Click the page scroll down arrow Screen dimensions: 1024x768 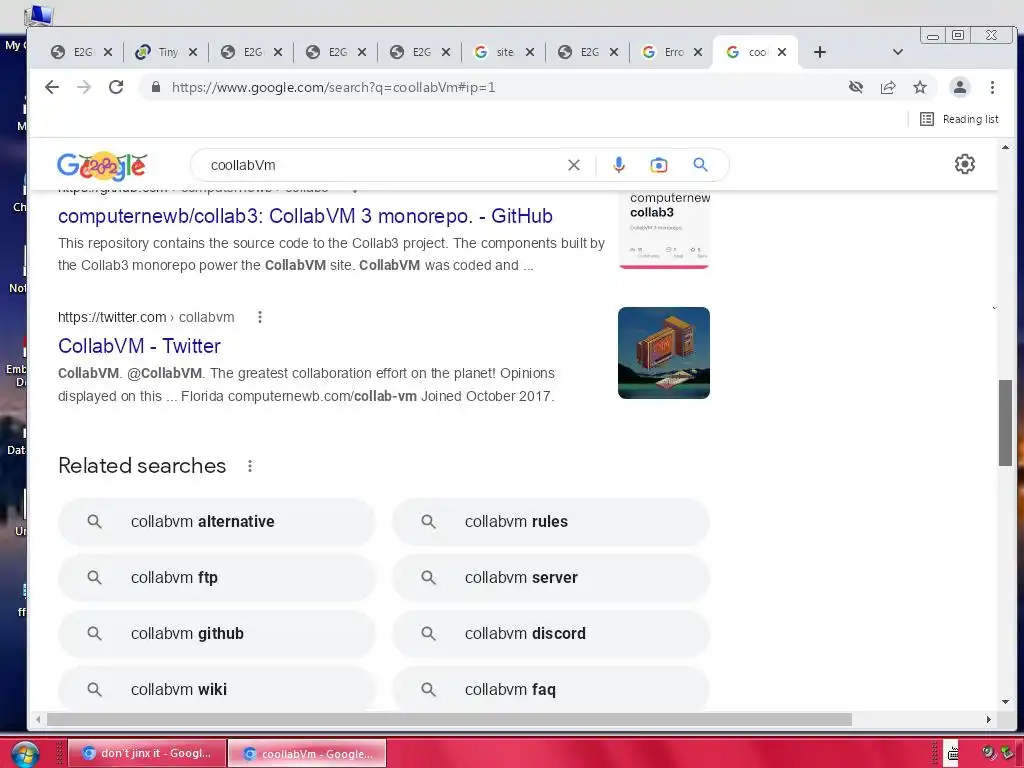pos(1005,702)
